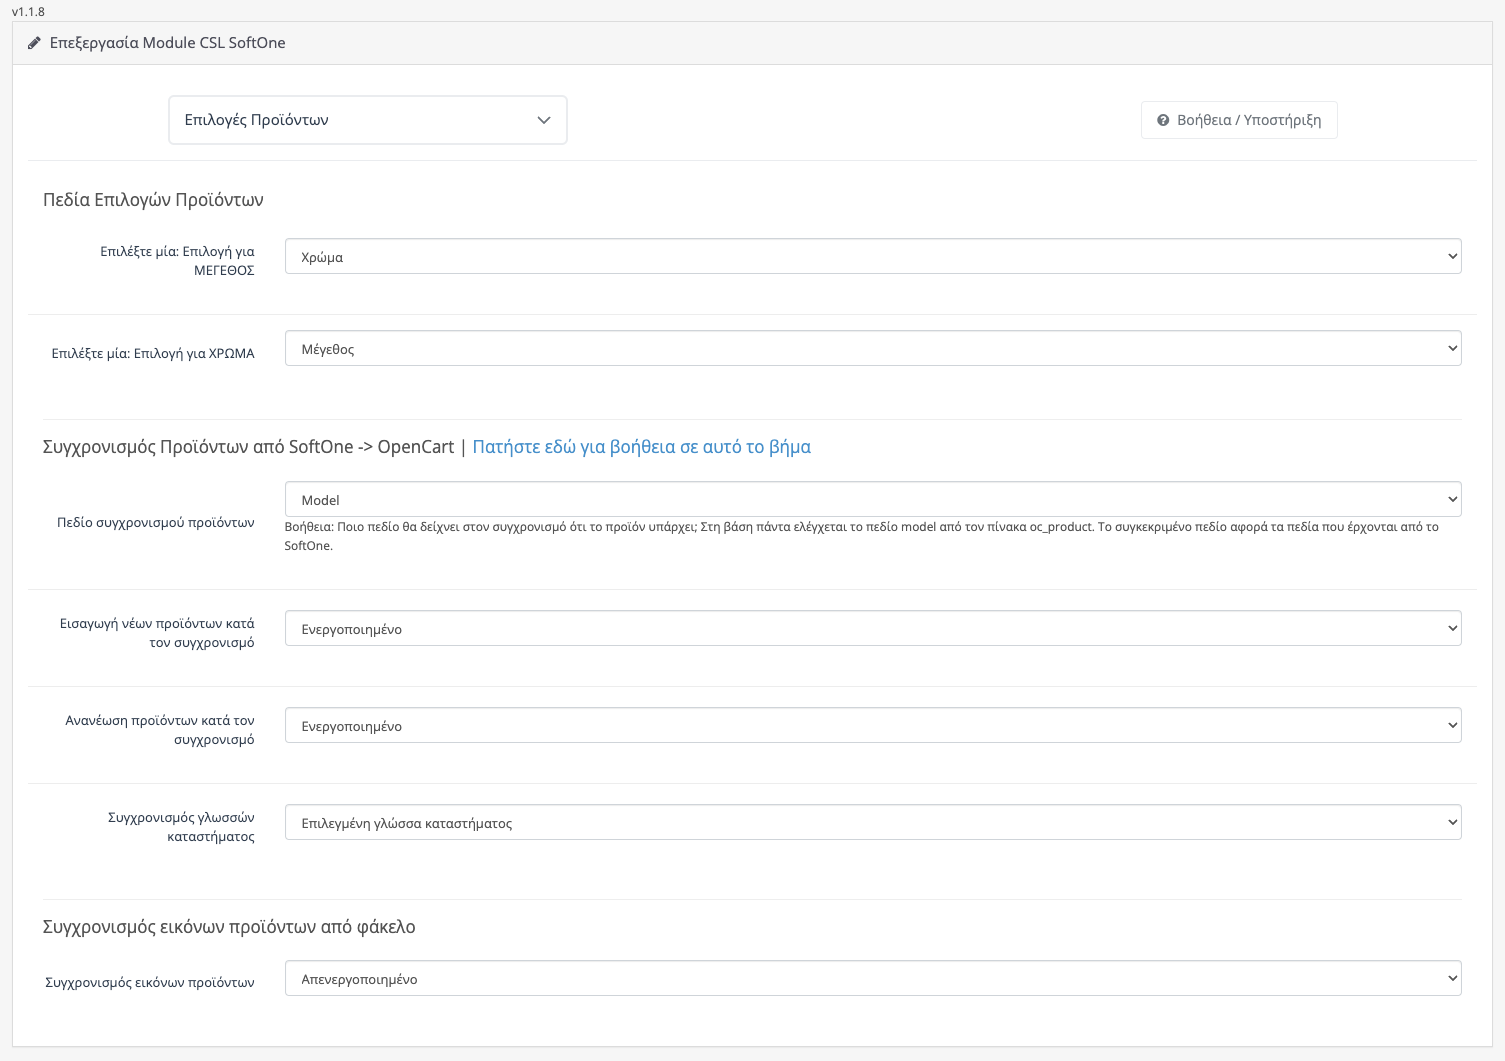Screen dimensions: 1505x1061
Task: Click the Ανανέωση προϊόντων κατά τον συγχρονισμό label
Action: click(160, 730)
